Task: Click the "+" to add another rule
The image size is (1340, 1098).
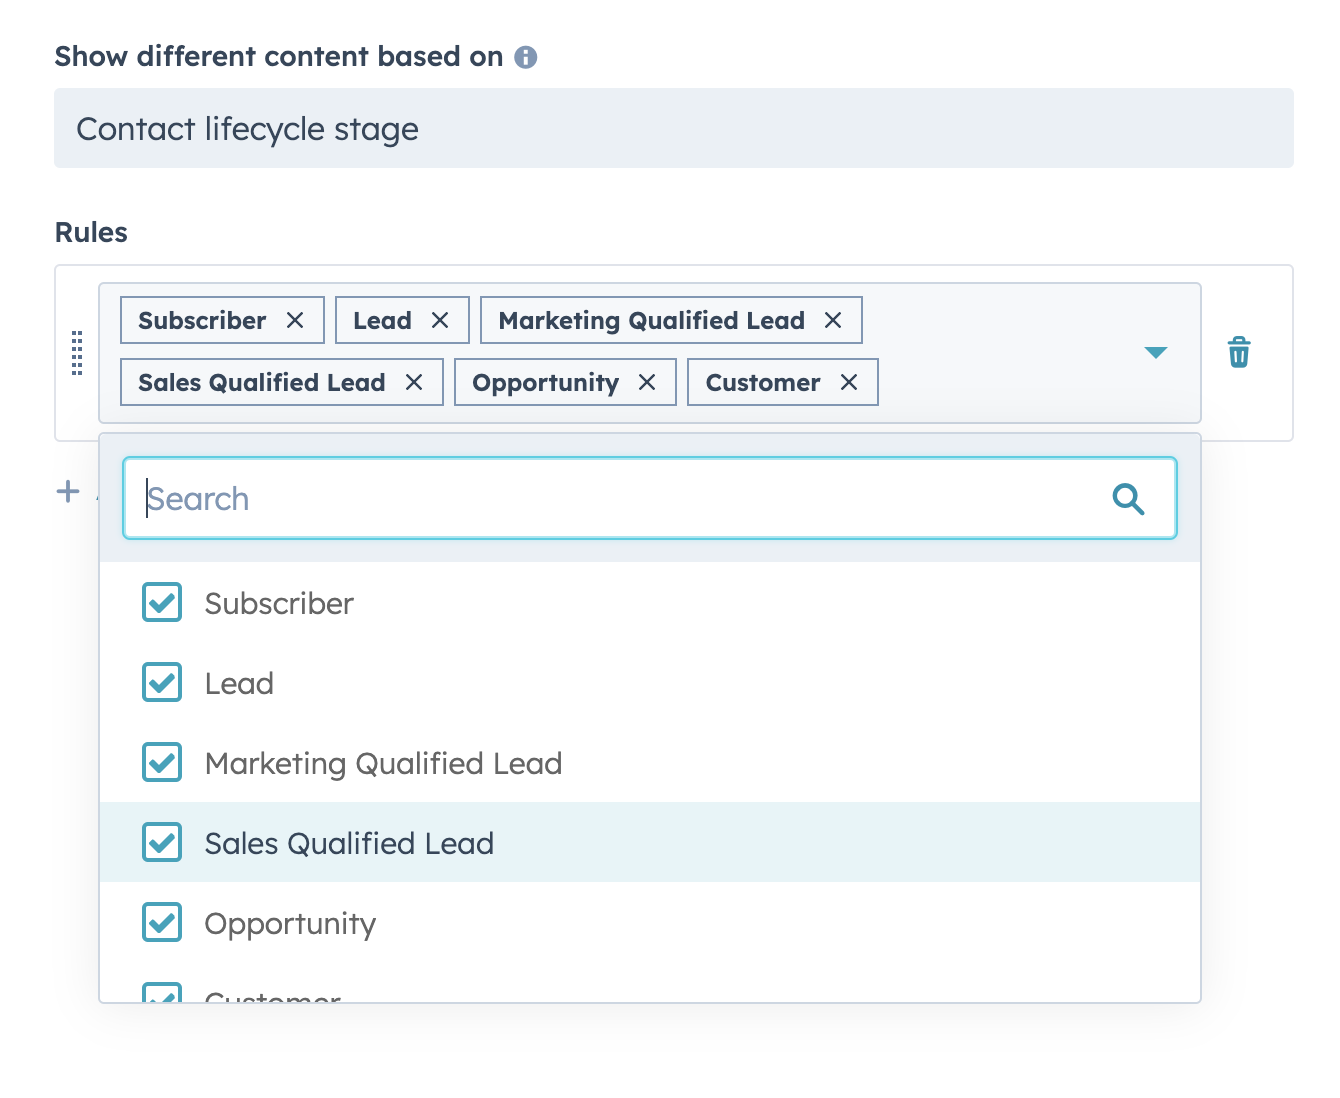Action: click(x=67, y=492)
